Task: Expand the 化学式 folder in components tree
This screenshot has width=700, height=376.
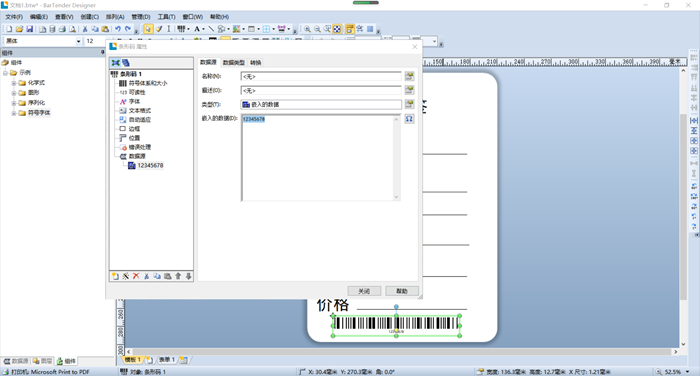Action: 14,83
